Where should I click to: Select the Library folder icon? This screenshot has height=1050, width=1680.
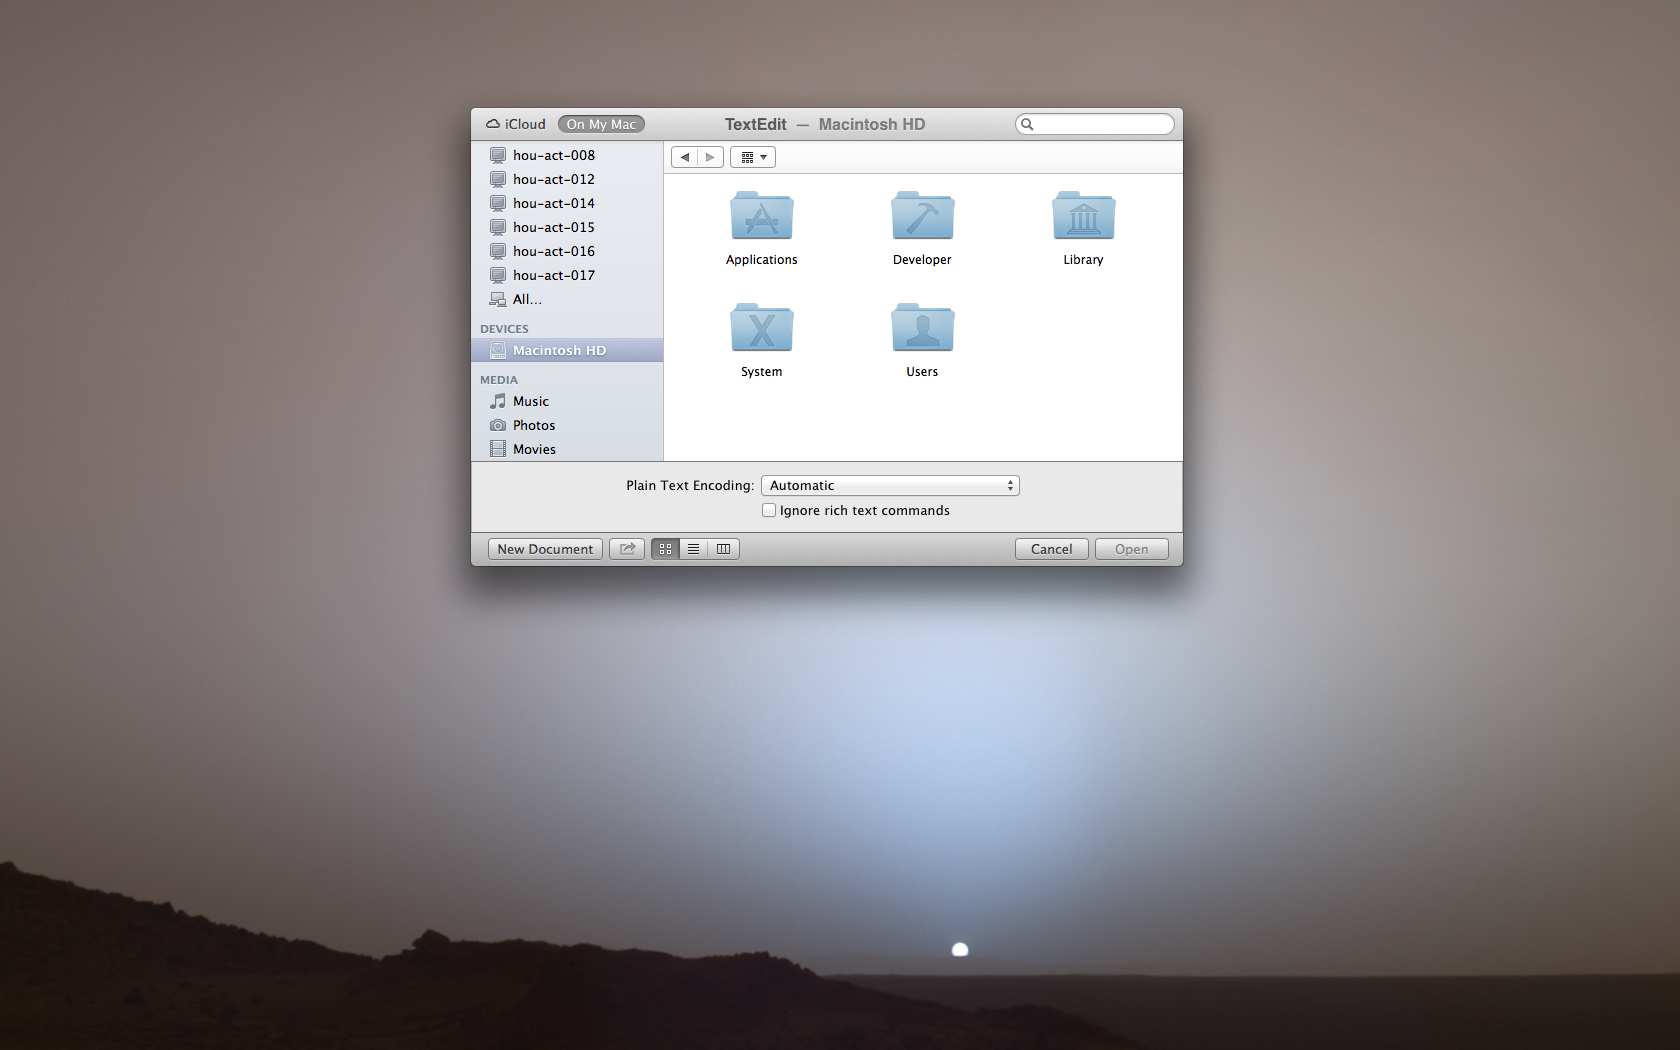1083,216
